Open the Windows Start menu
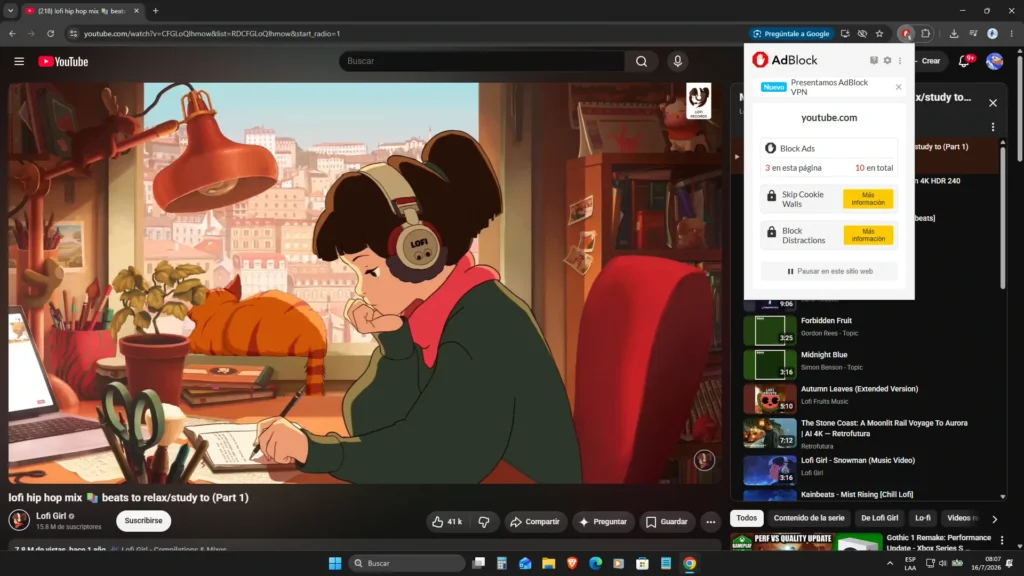Viewport: 1024px width, 576px height. pos(335,563)
